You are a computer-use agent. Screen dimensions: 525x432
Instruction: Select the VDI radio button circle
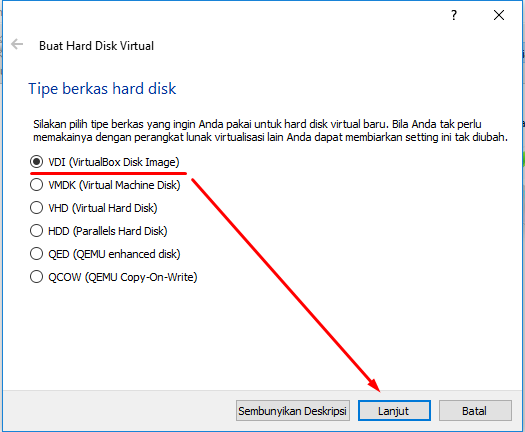coord(36,162)
